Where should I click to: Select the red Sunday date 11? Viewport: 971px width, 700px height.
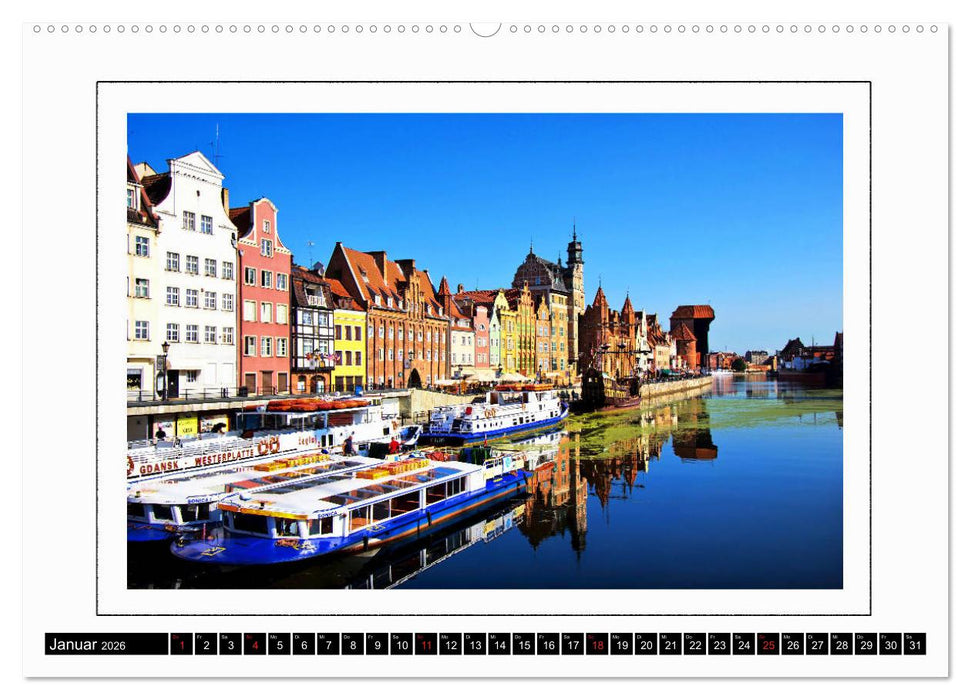[427, 645]
